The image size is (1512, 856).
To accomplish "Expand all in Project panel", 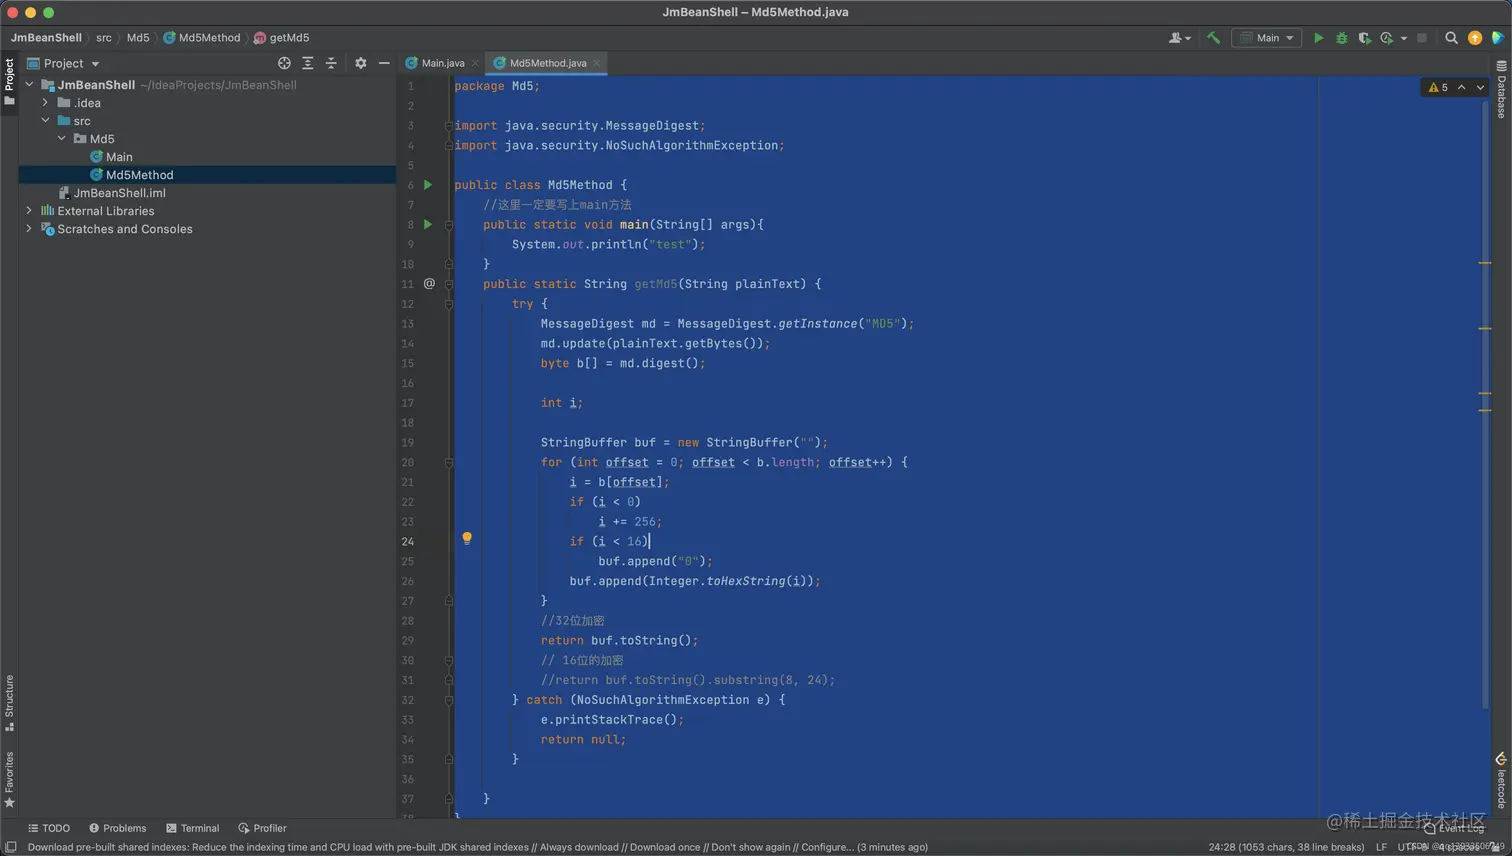I will tap(308, 63).
